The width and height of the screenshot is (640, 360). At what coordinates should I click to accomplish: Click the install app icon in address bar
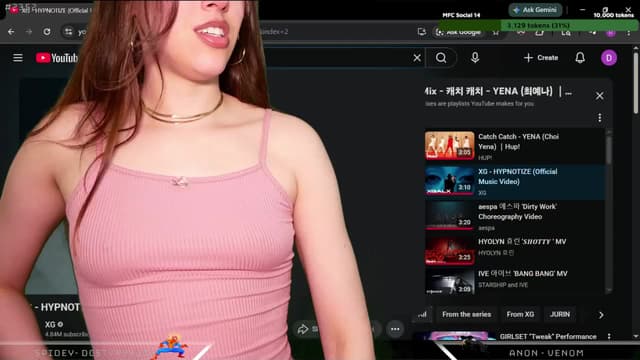pyautogui.click(x=422, y=32)
